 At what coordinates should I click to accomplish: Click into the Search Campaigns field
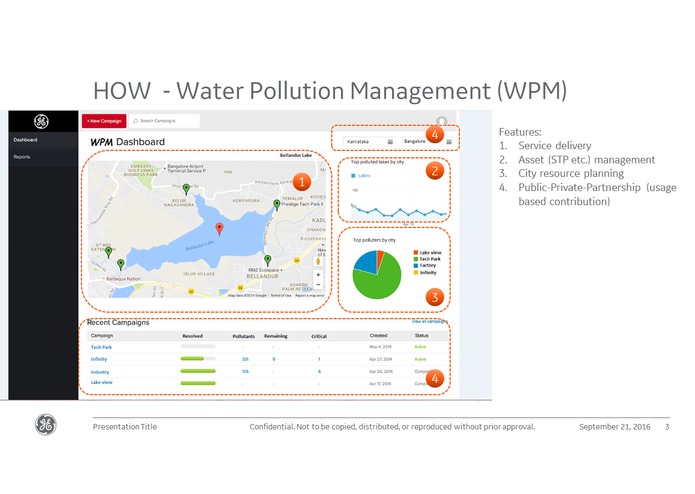tap(164, 121)
